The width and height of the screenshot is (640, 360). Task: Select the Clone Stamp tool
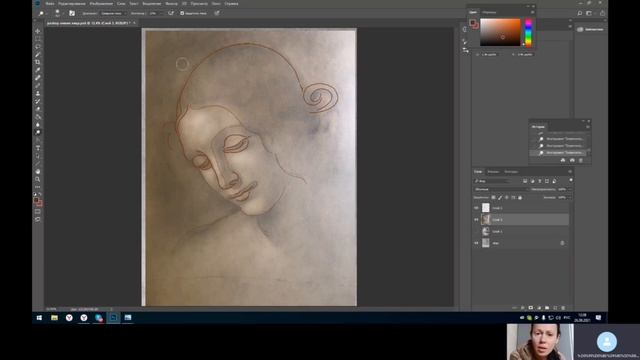pos(38,93)
